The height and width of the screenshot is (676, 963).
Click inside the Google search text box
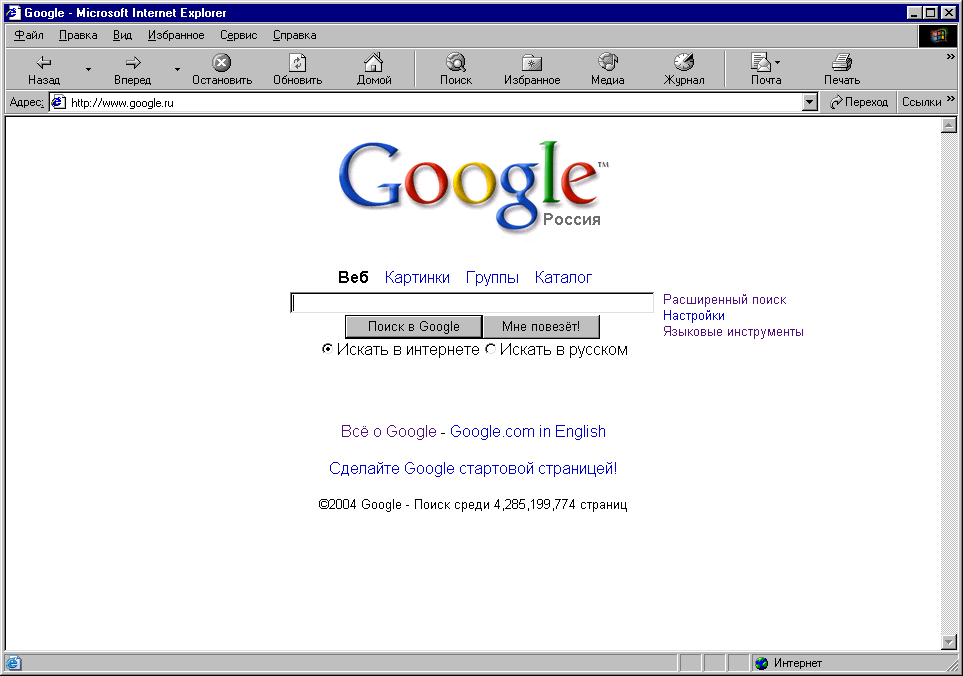coord(472,303)
